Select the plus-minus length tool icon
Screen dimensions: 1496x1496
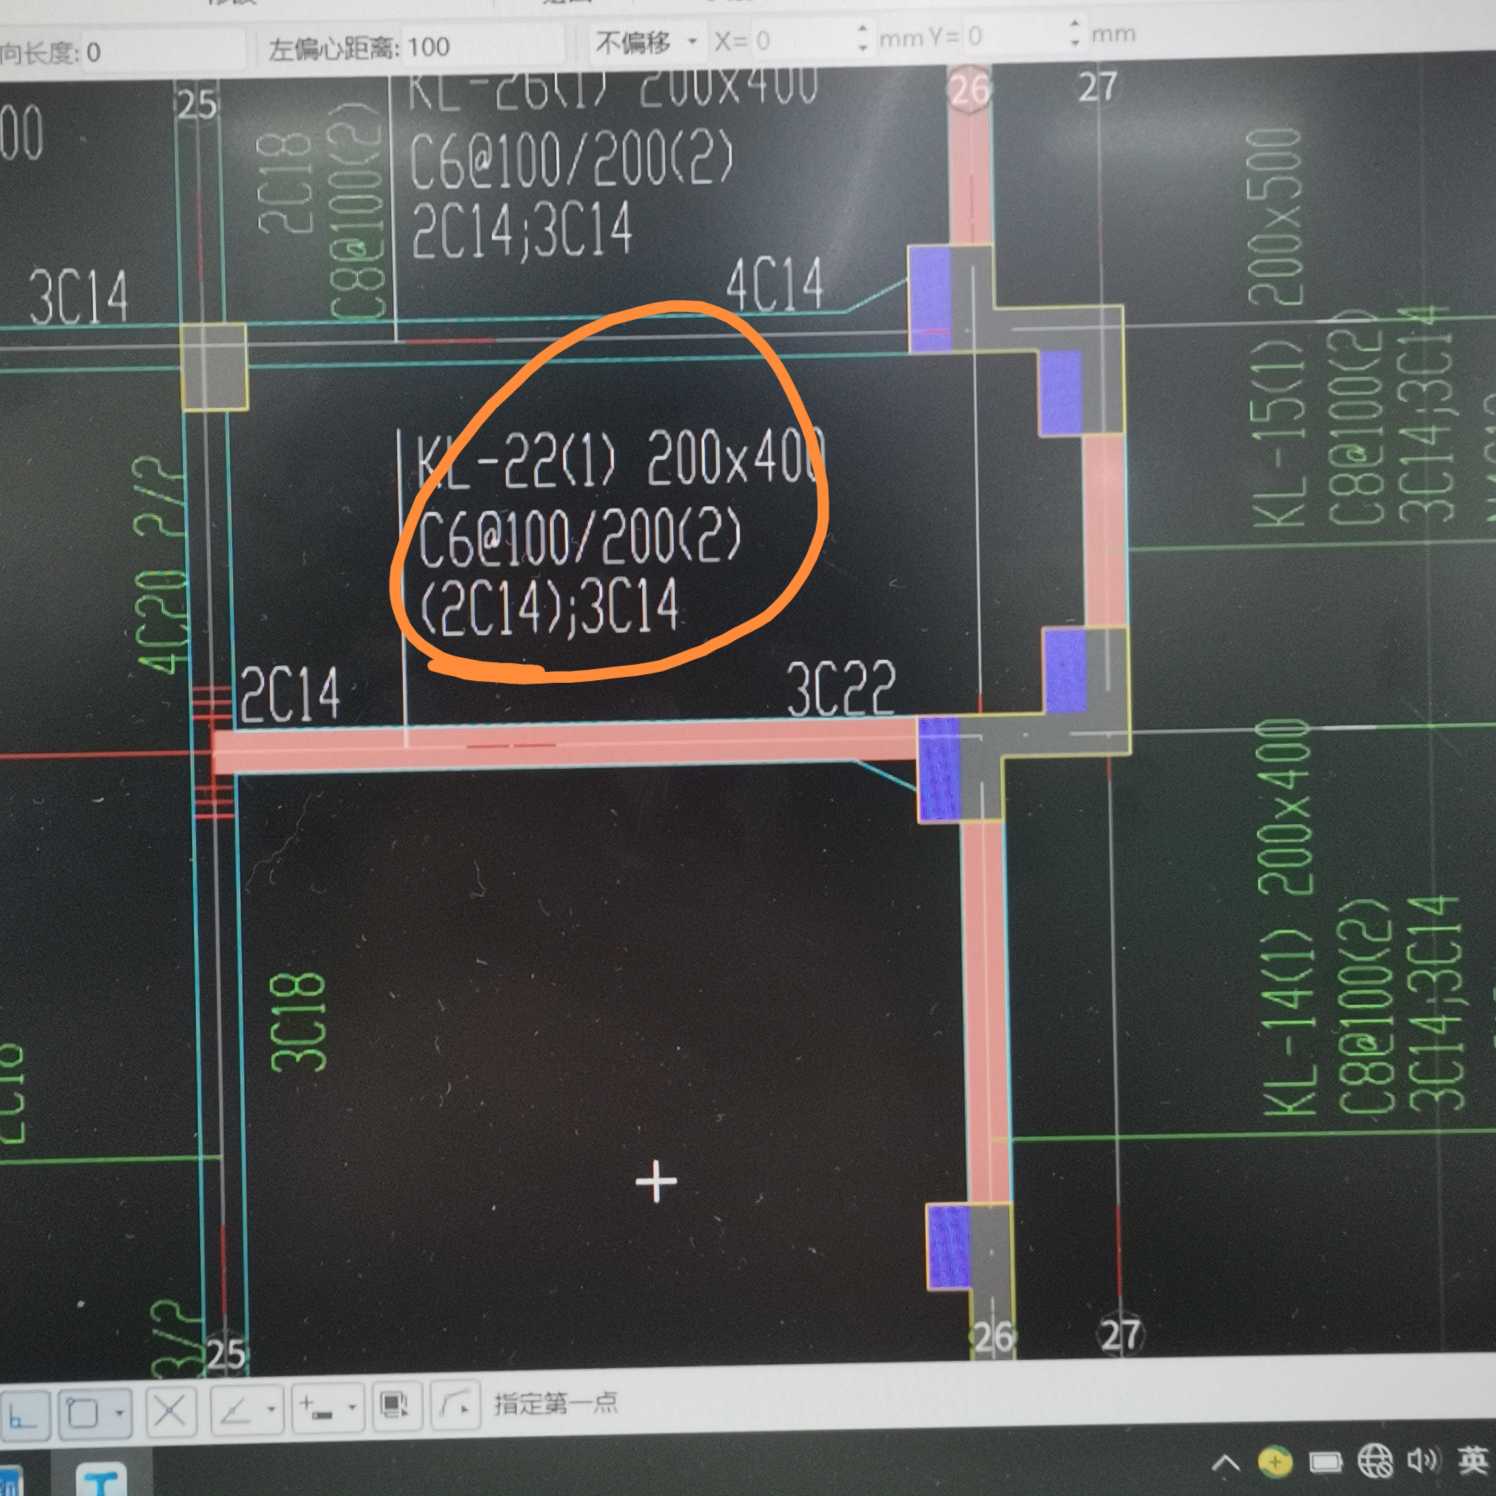click(317, 1409)
